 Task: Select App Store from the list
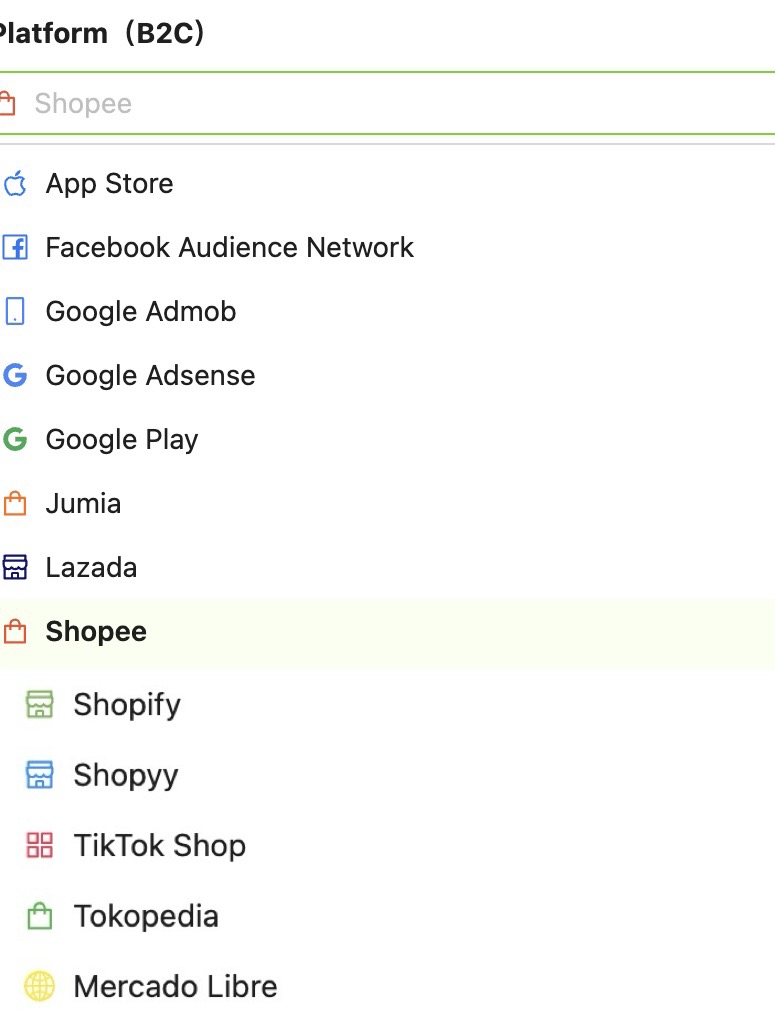pos(109,184)
